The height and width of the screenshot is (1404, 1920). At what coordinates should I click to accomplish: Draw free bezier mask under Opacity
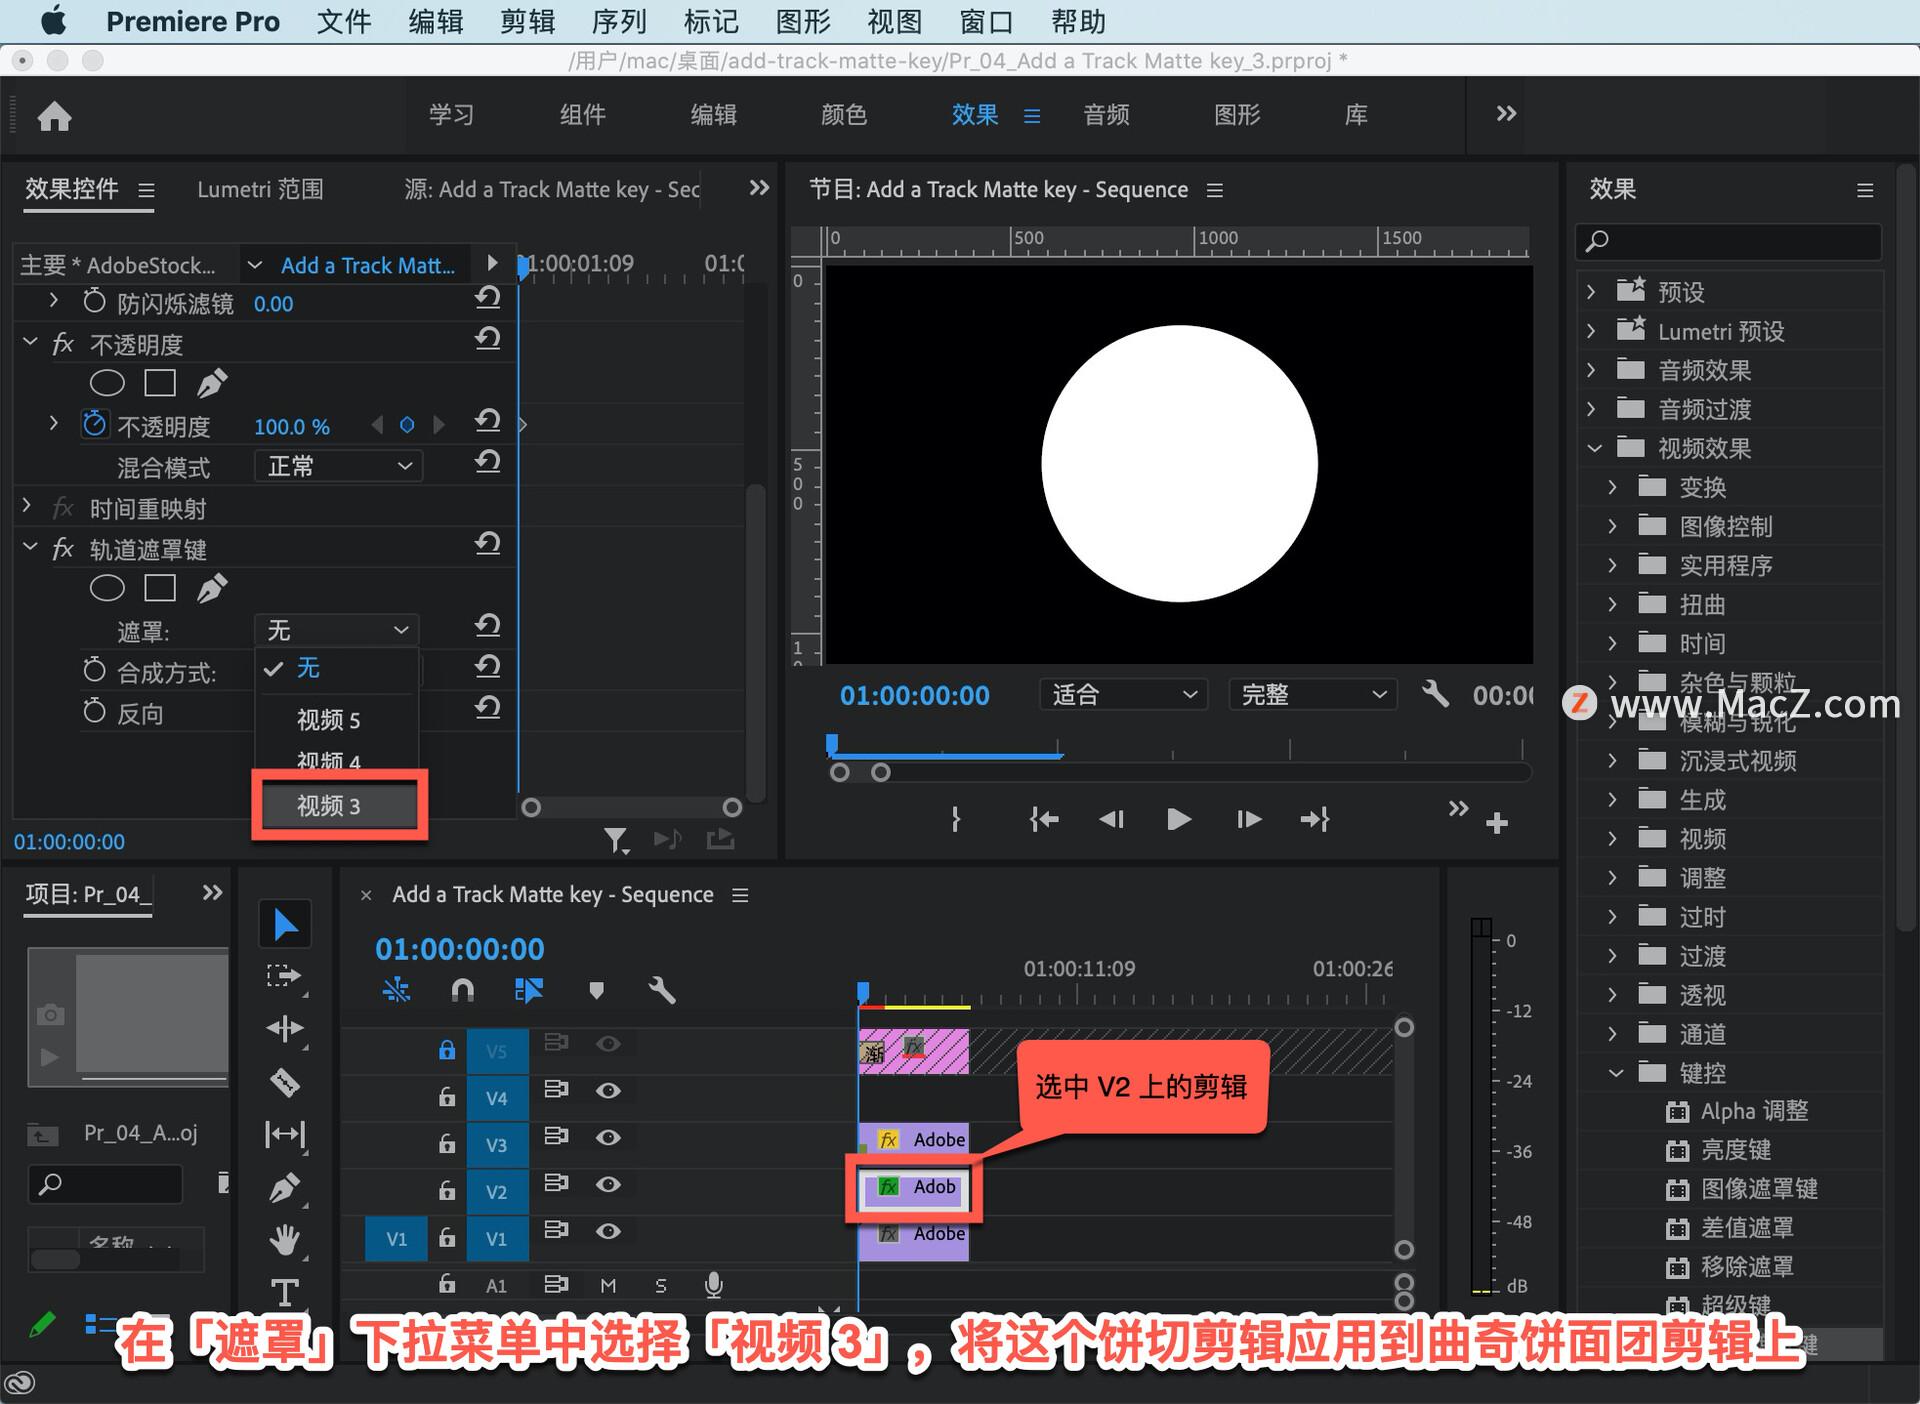(x=212, y=383)
